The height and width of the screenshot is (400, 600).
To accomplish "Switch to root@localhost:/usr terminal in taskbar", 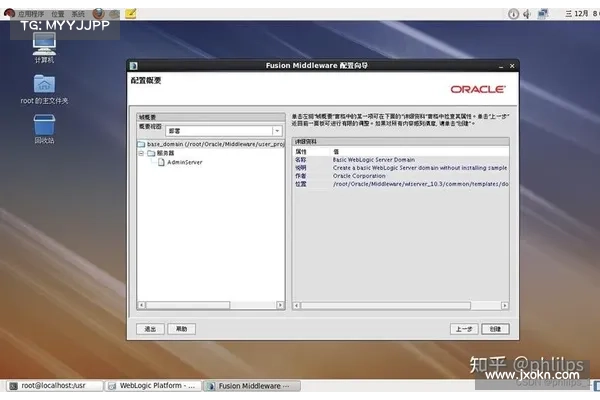I will tap(55, 386).
